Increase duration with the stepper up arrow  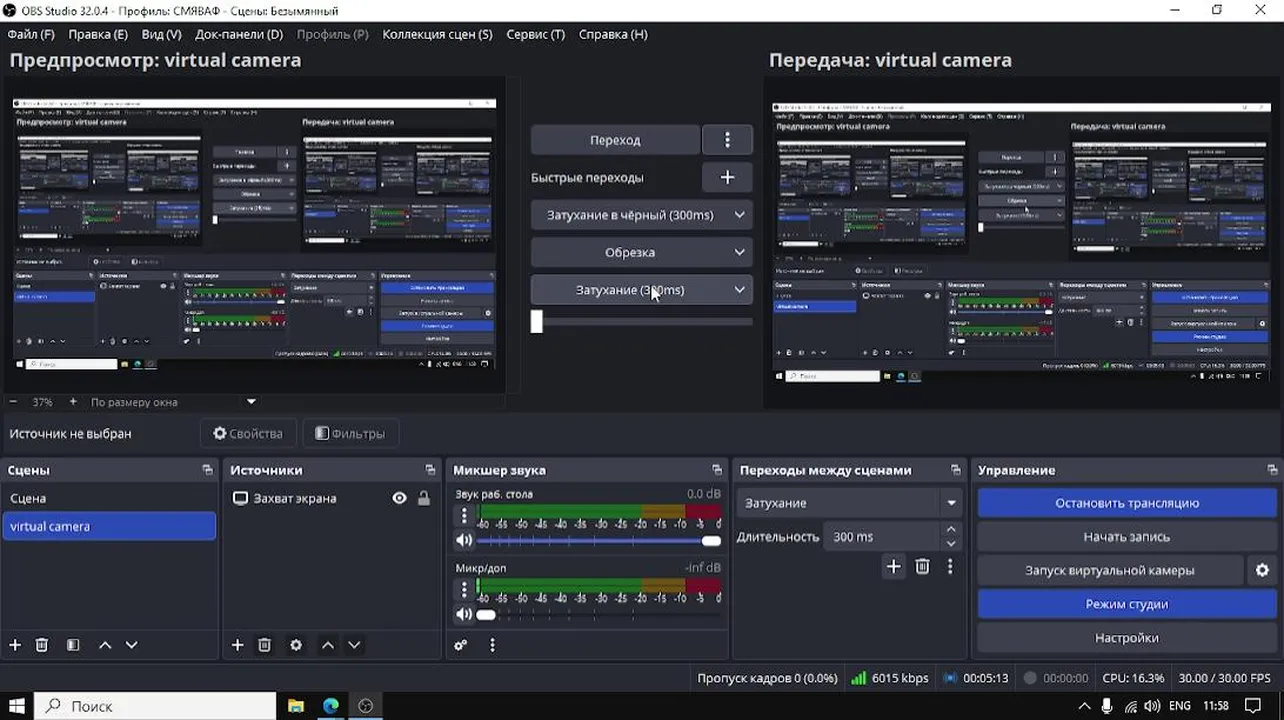point(951,529)
